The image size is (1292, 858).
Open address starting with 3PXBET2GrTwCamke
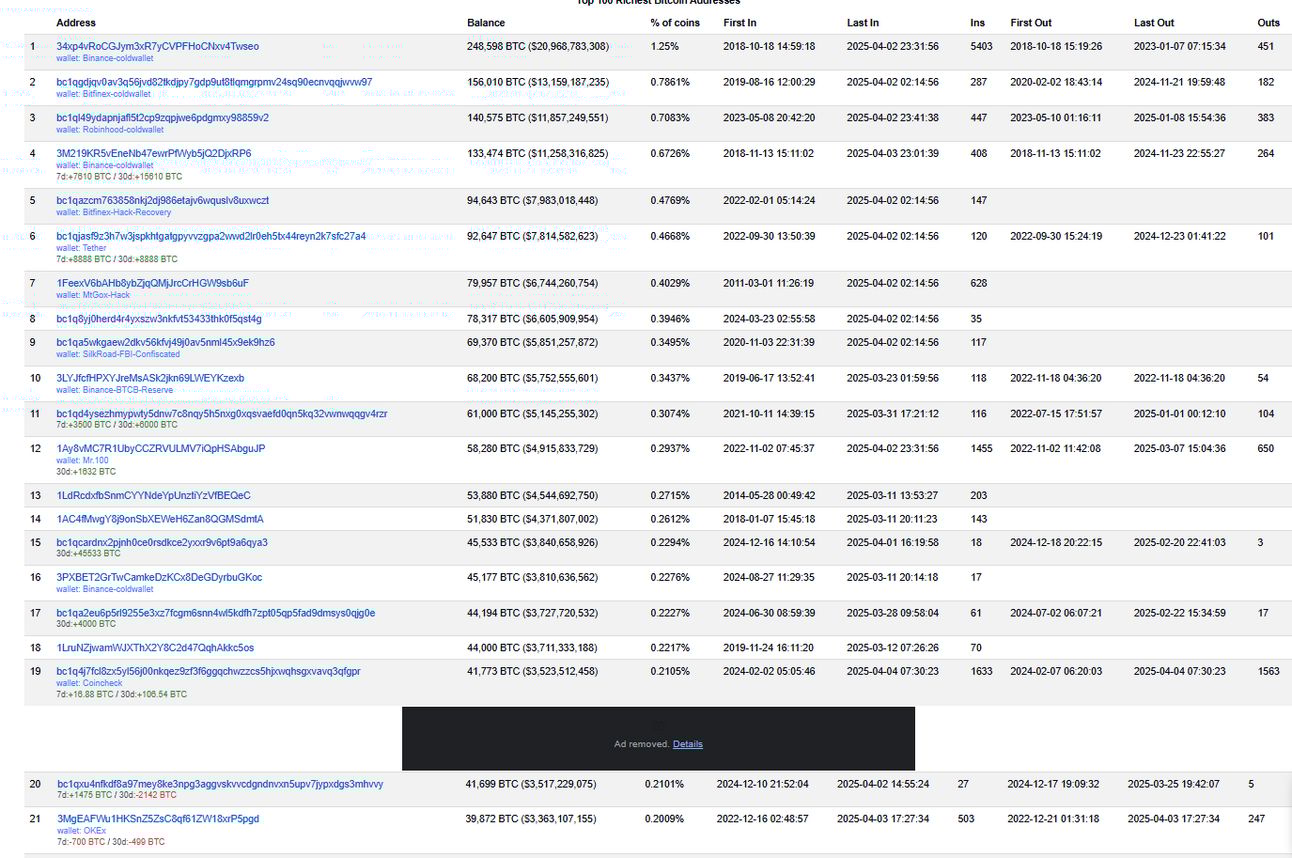(x=159, y=577)
